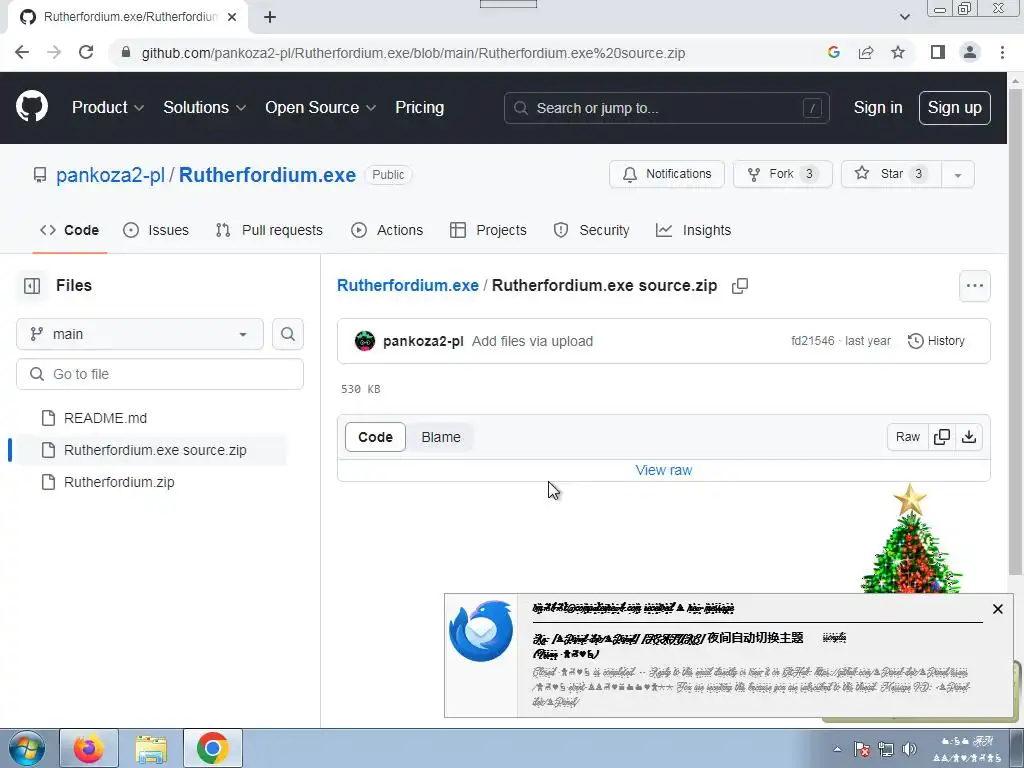This screenshot has width=1024, height=768.
Task: Switch to Blame view
Action: pos(441,437)
